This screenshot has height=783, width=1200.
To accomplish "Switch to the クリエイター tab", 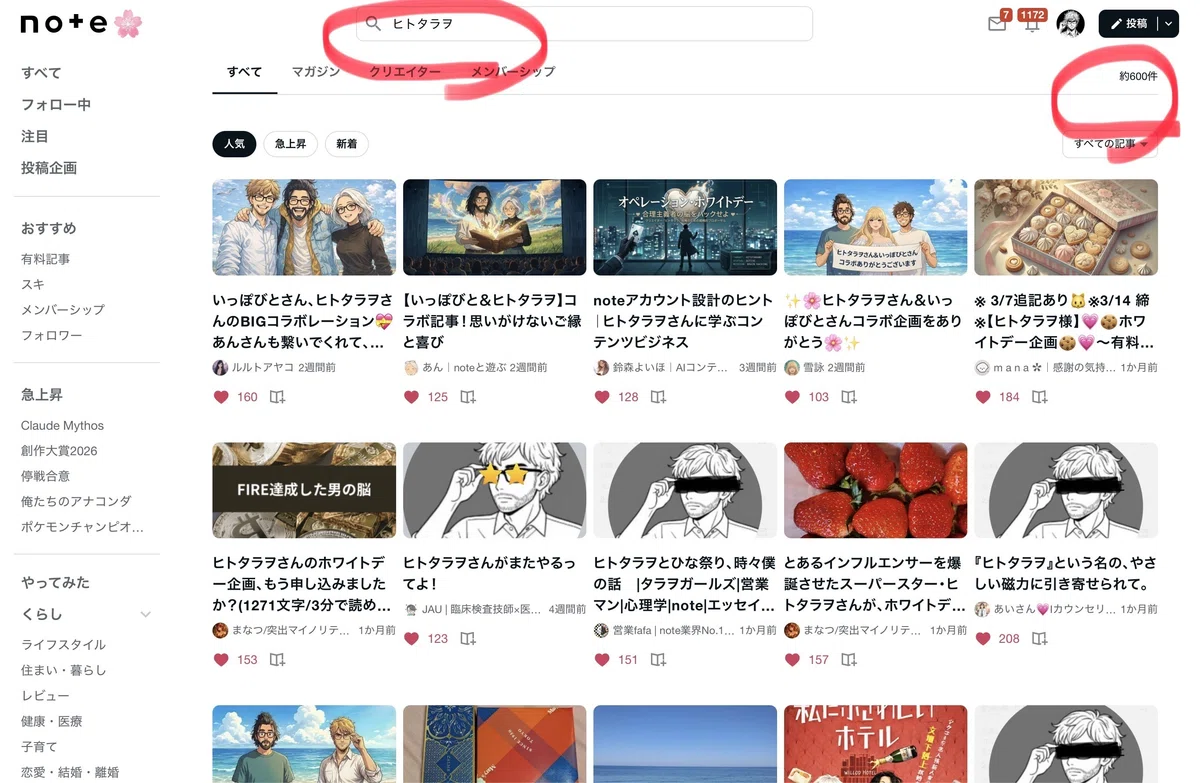I will coord(405,72).
